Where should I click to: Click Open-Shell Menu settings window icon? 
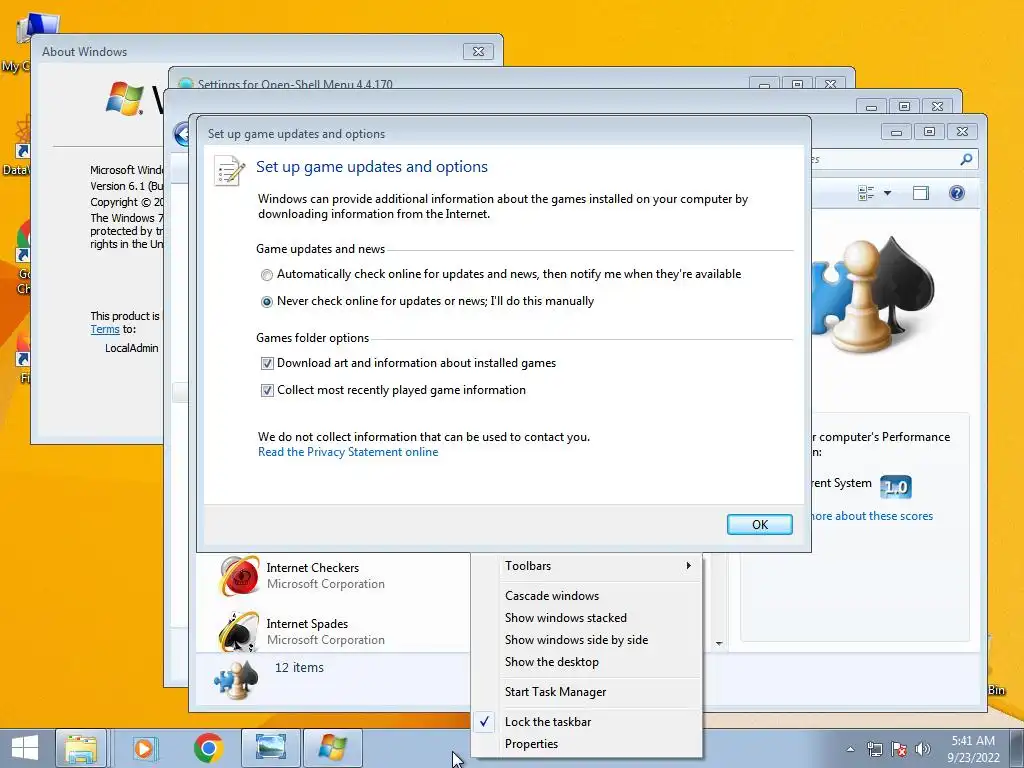coord(186,84)
